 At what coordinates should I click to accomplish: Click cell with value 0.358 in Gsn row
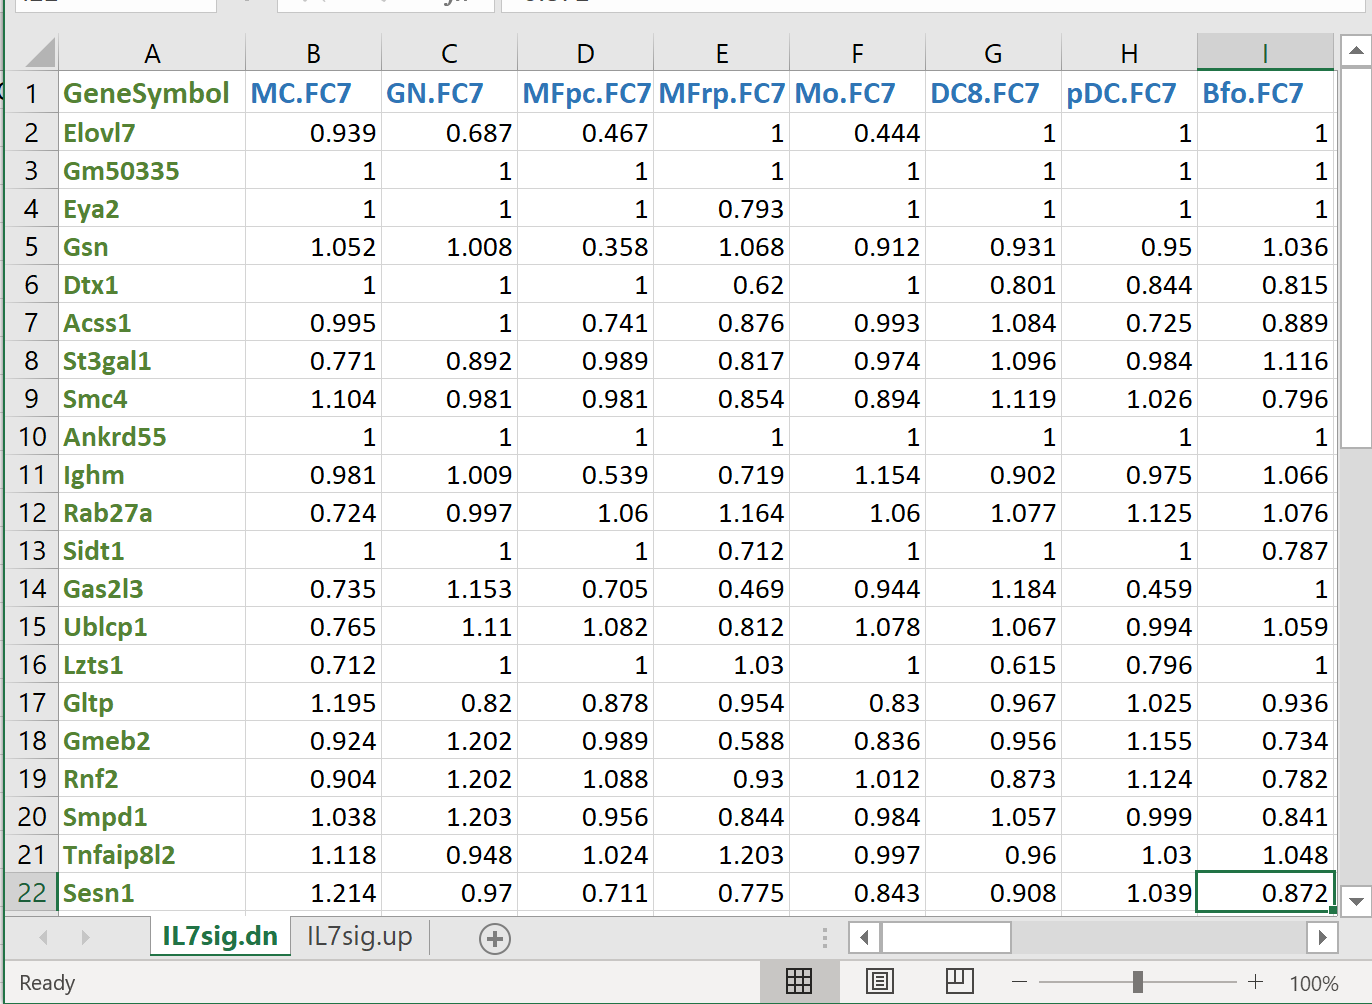pos(585,247)
